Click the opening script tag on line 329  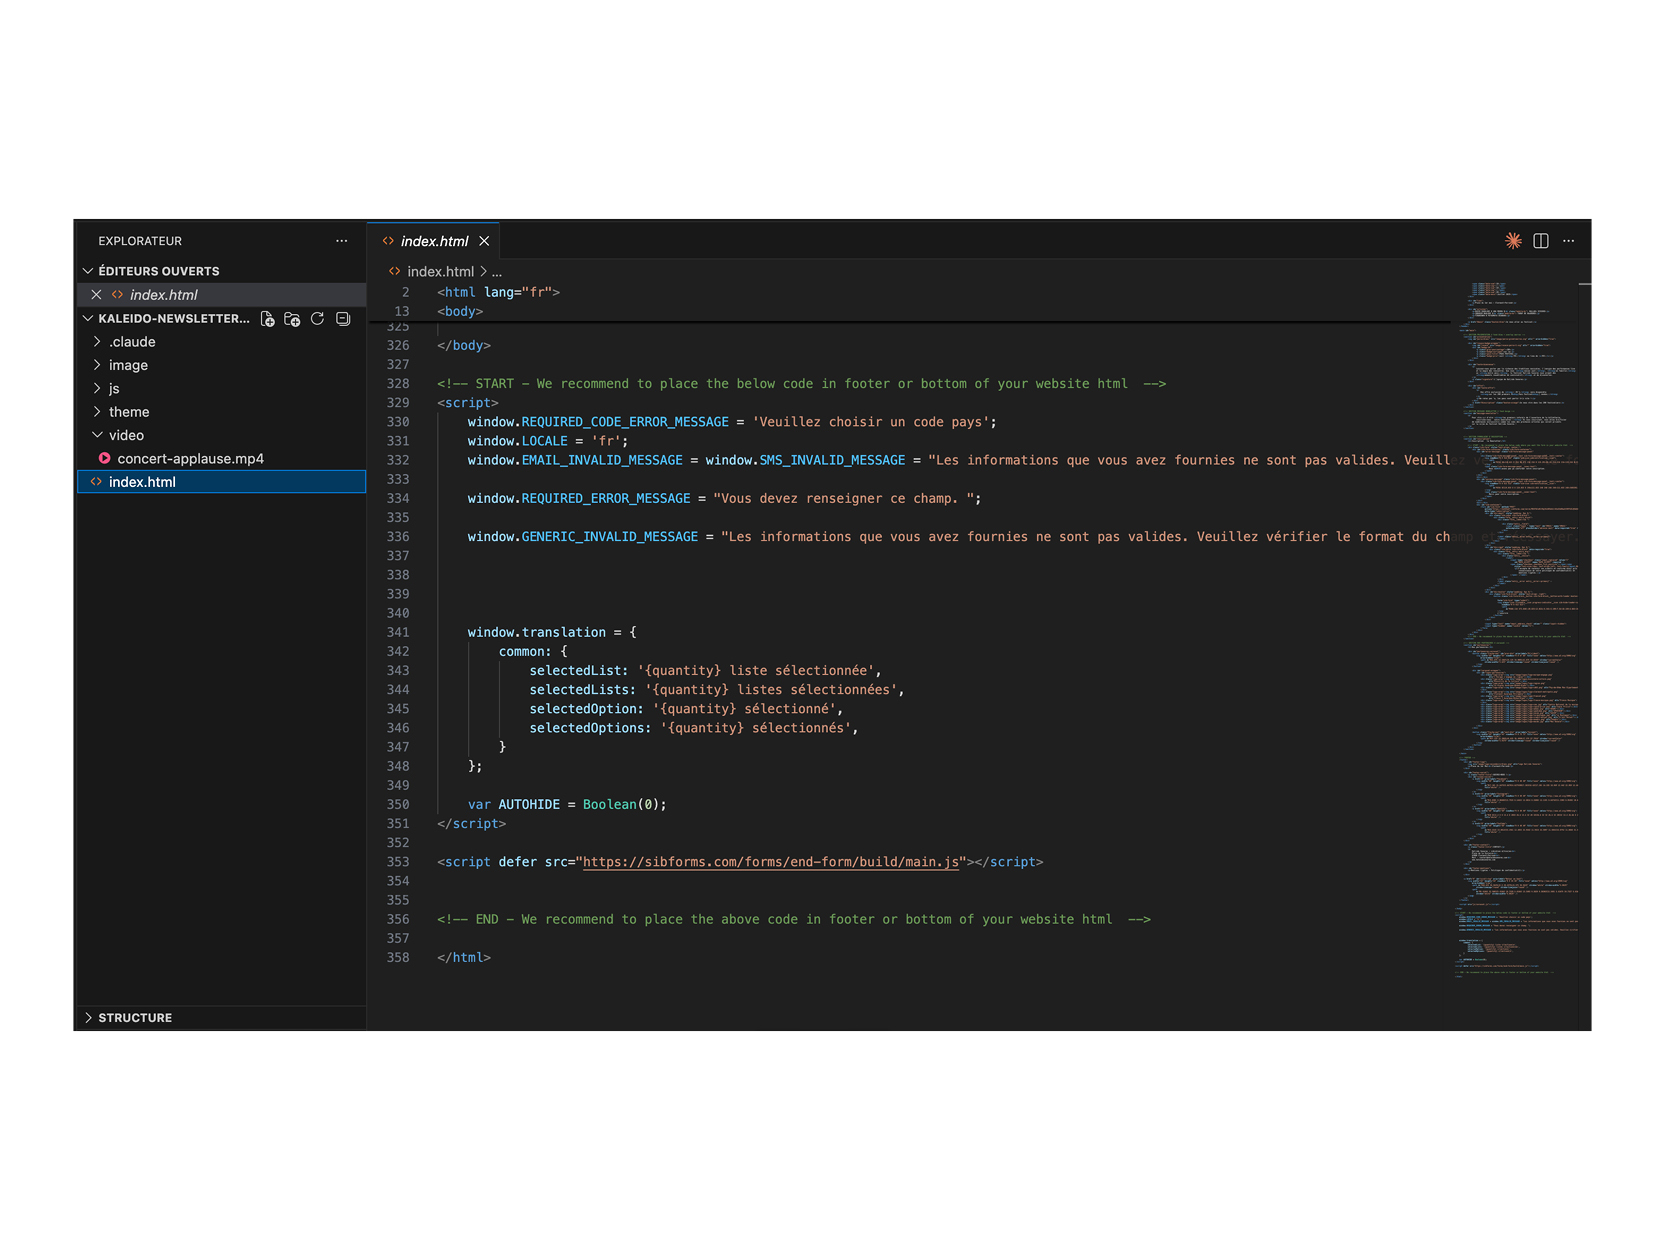[x=467, y=403]
